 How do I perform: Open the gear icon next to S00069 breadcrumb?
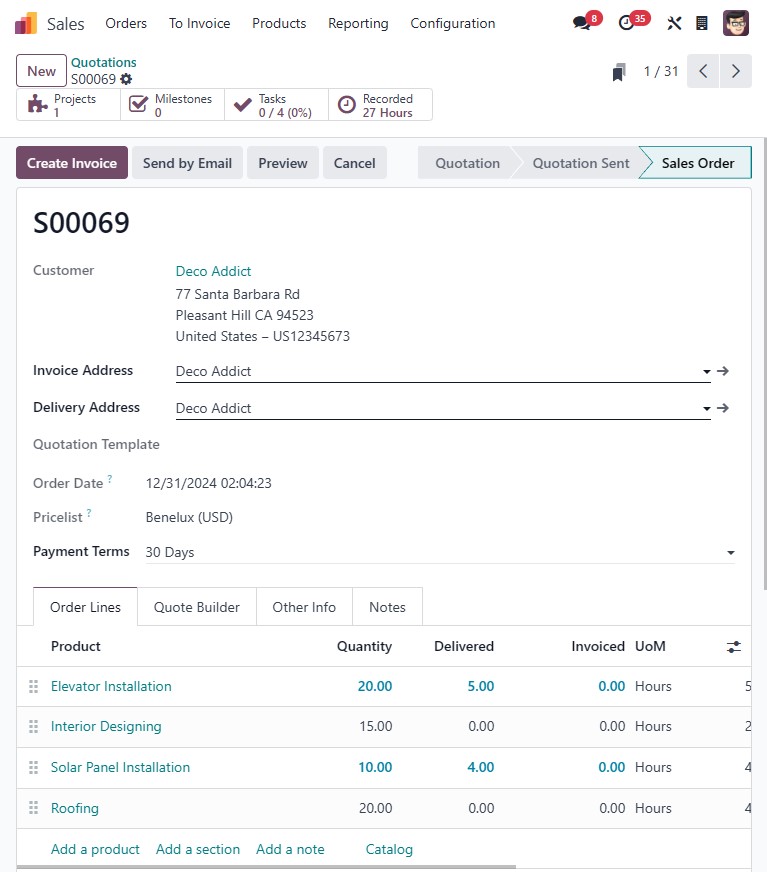(128, 79)
